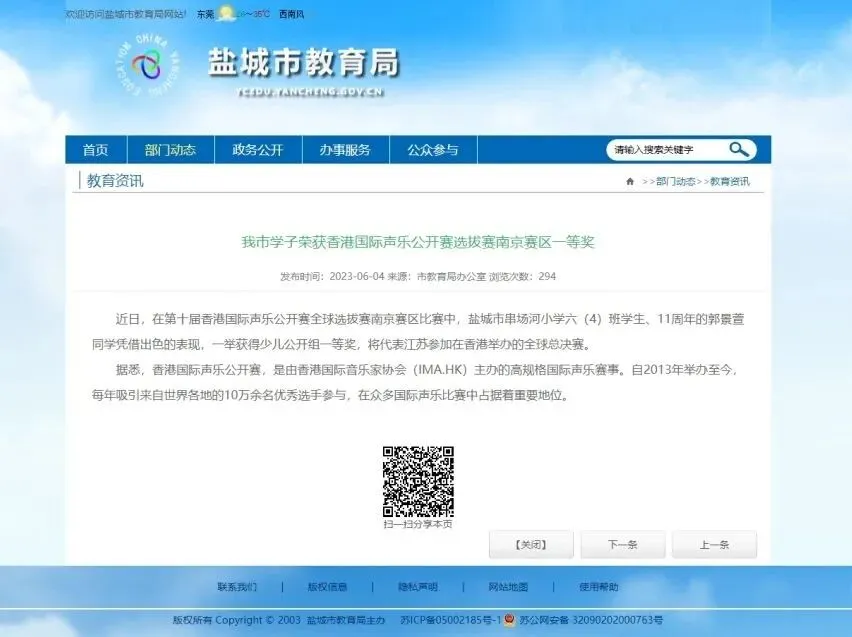Screen dimensions: 852x637
Task: Click the 扫一扫分享本页 caption
Action: 418,524
